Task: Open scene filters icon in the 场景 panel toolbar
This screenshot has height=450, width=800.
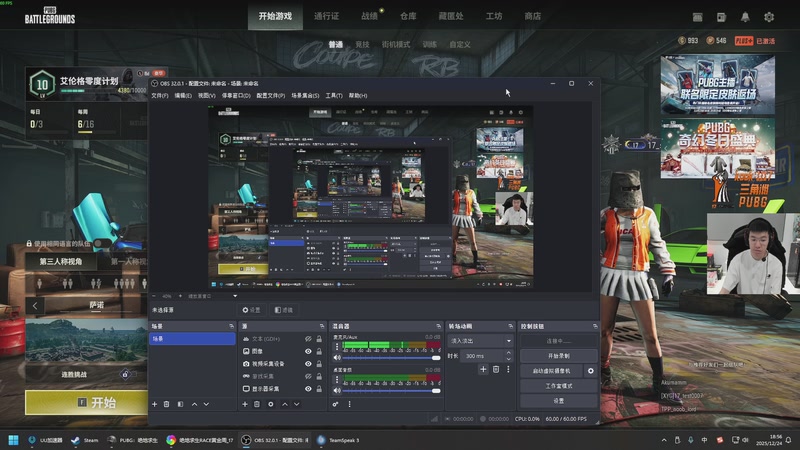Action: click(x=180, y=404)
